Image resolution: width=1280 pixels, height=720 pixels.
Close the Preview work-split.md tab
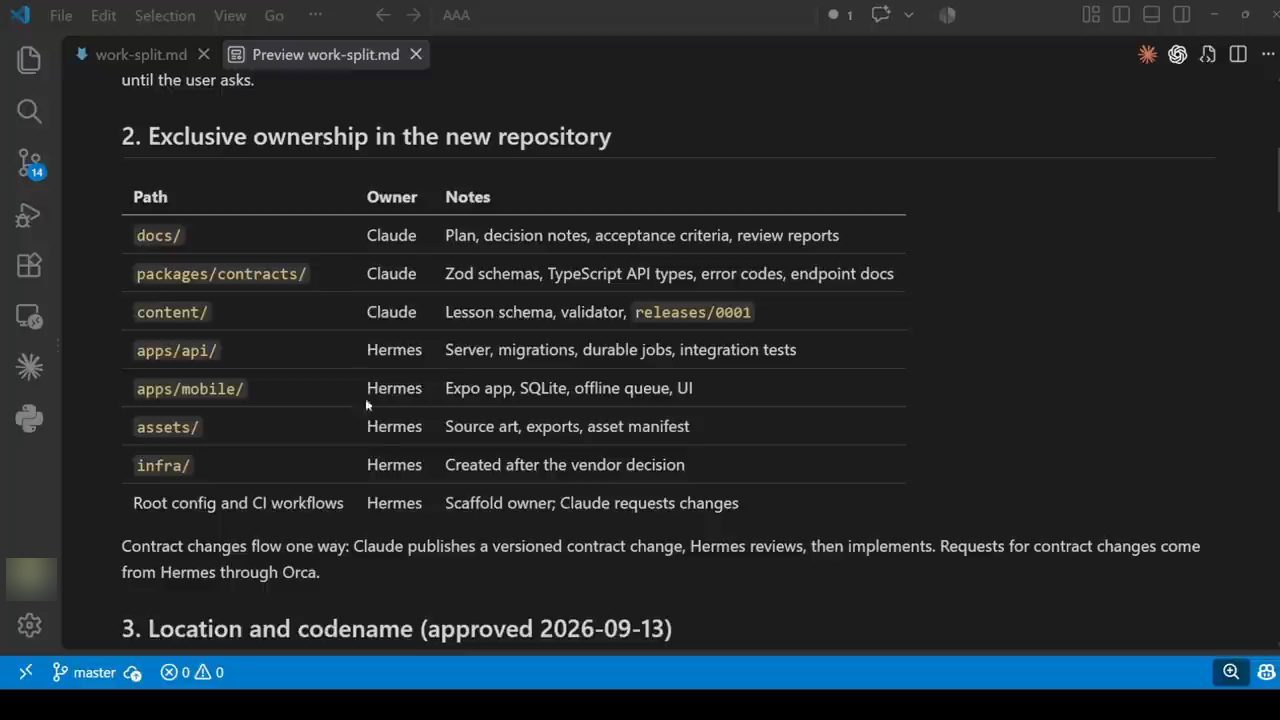[416, 55]
